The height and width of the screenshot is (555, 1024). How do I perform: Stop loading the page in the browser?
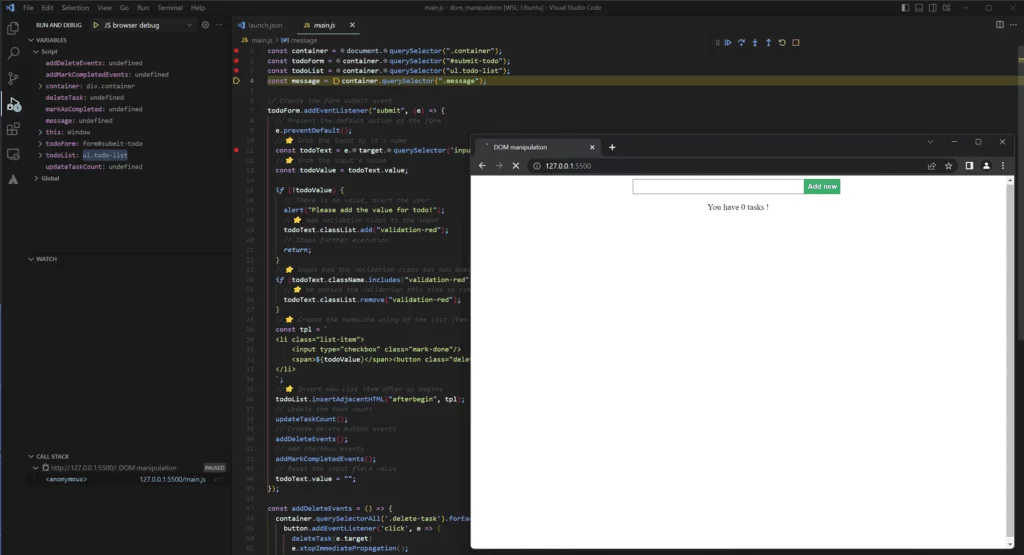(x=516, y=166)
